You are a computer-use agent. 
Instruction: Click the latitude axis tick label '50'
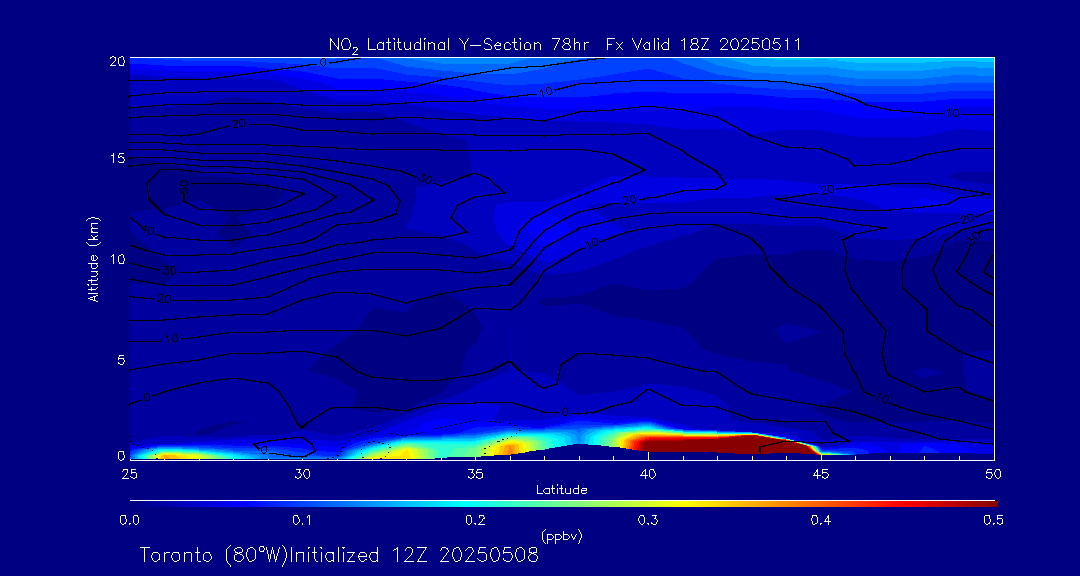click(993, 473)
